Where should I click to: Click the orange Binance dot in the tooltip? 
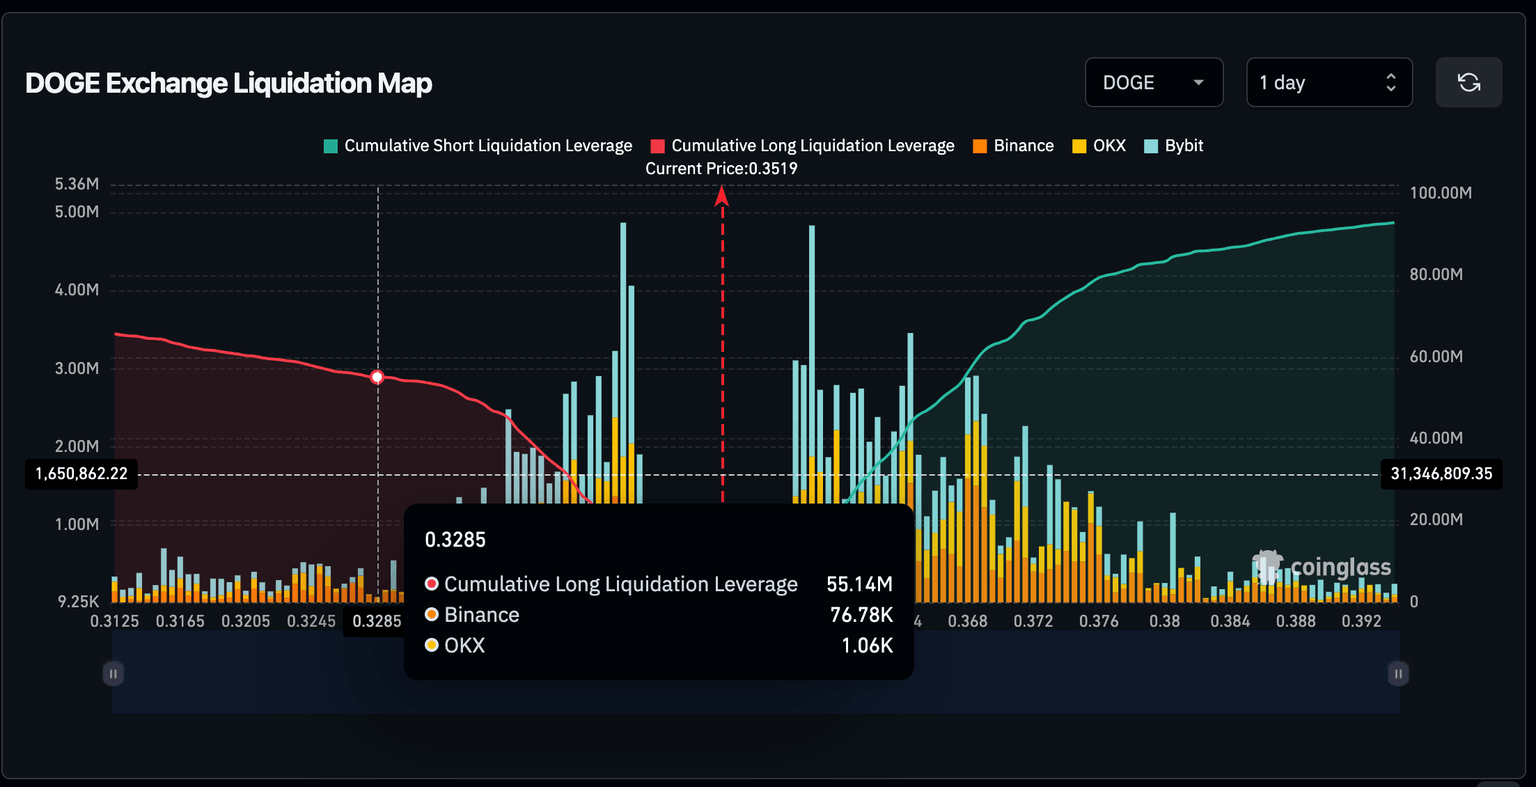pos(432,615)
